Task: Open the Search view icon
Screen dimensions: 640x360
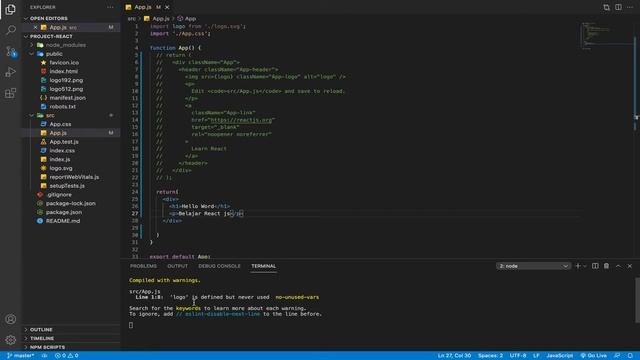Action: 11,30
